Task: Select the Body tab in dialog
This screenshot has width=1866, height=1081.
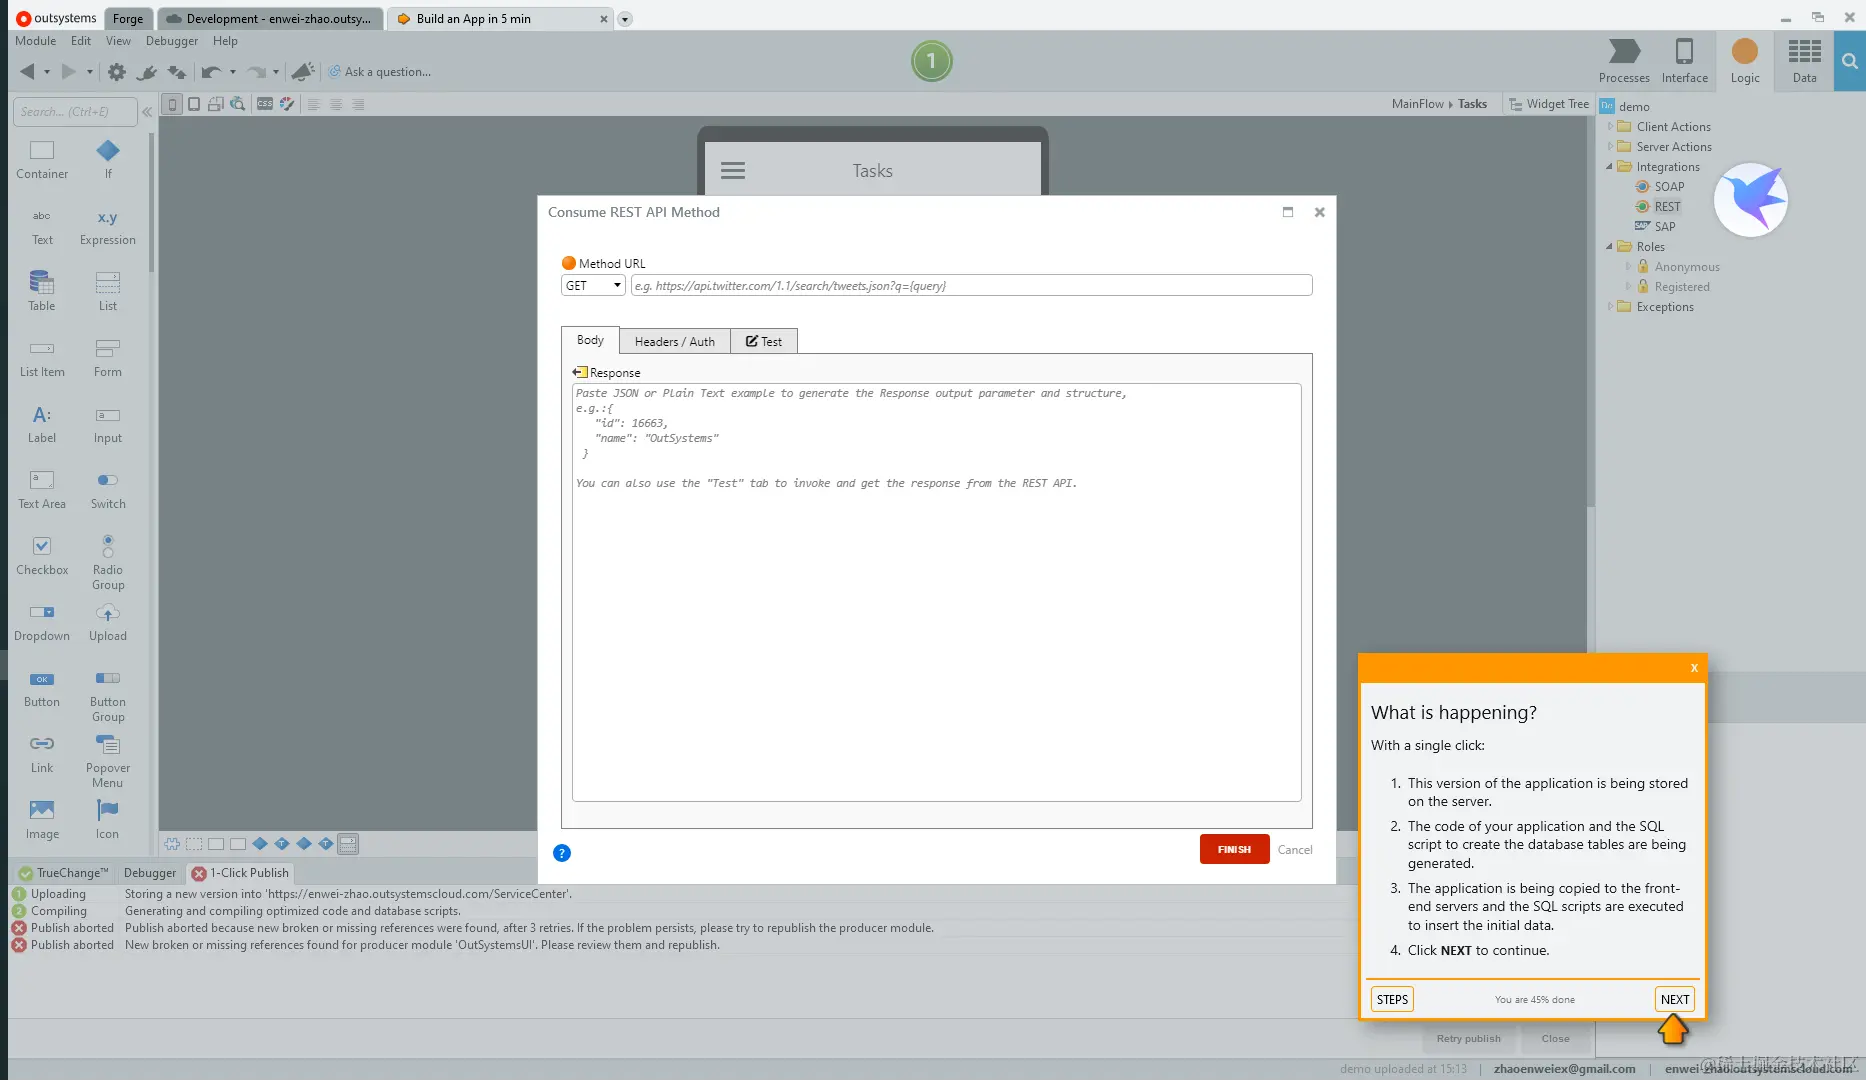Action: 590,340
